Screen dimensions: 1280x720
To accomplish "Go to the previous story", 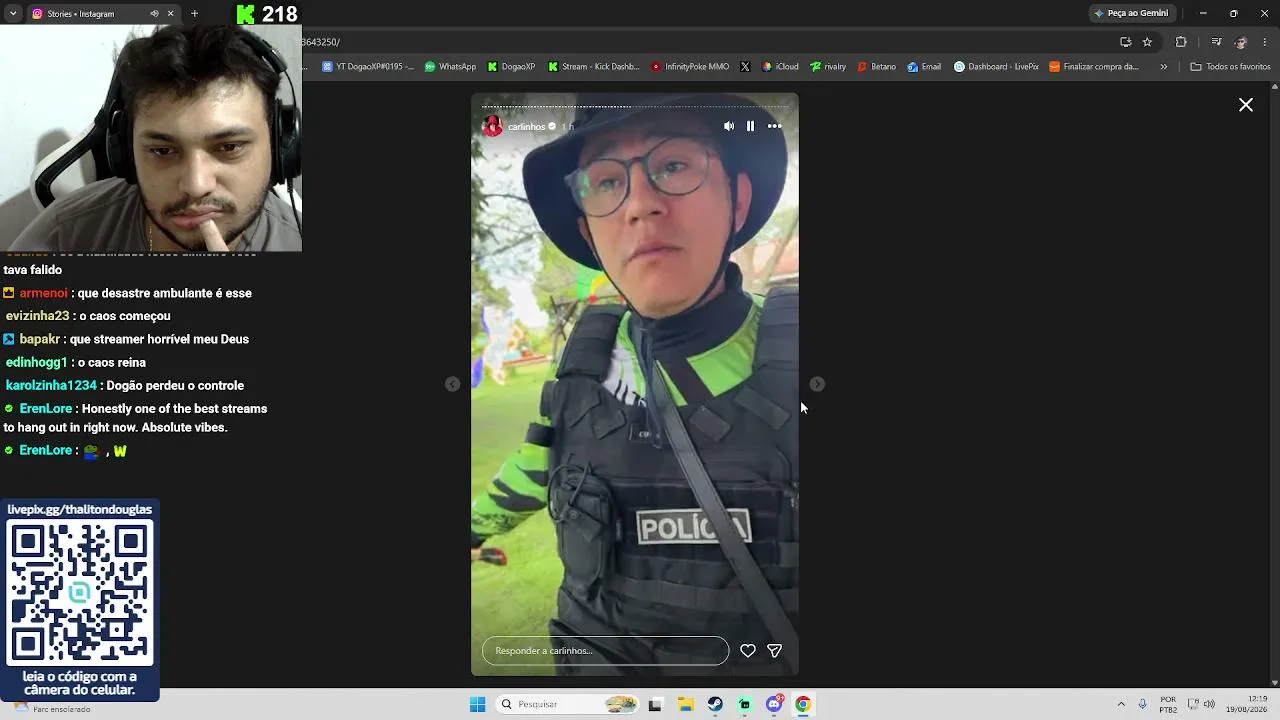I will [452, 384].
